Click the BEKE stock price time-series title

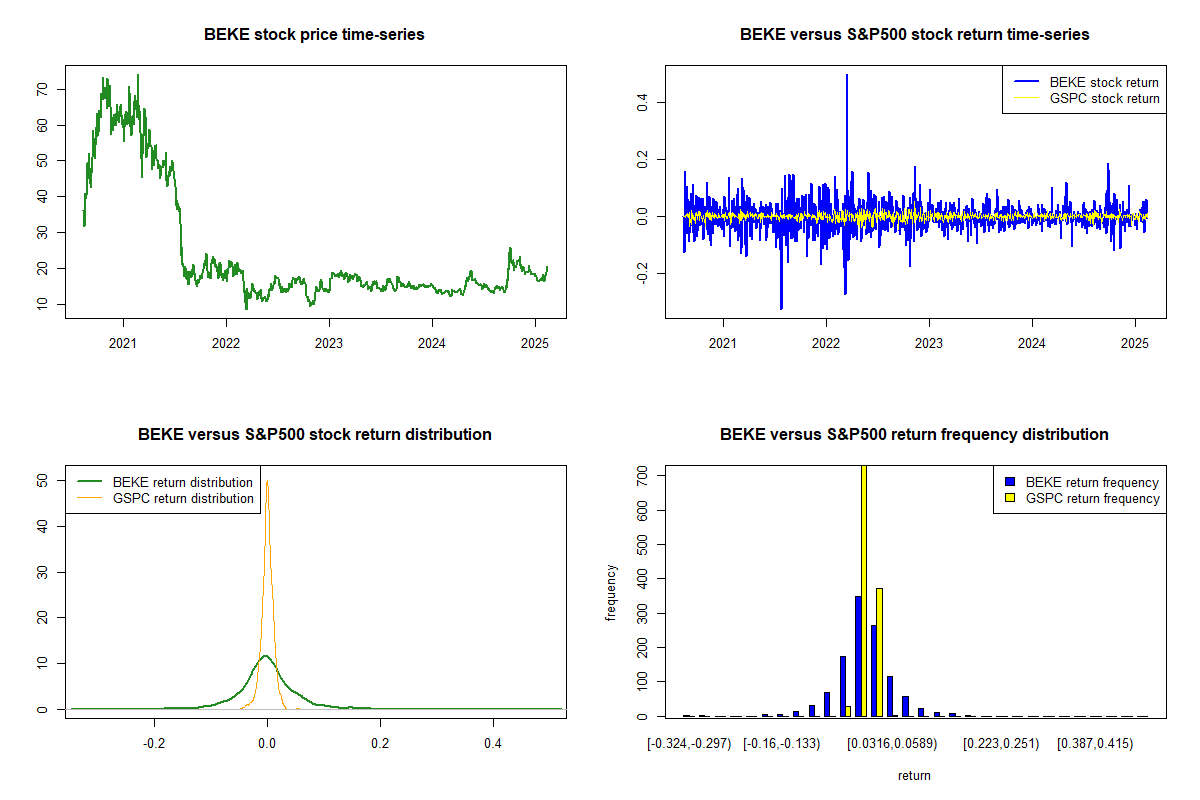[x=314, y=34]
